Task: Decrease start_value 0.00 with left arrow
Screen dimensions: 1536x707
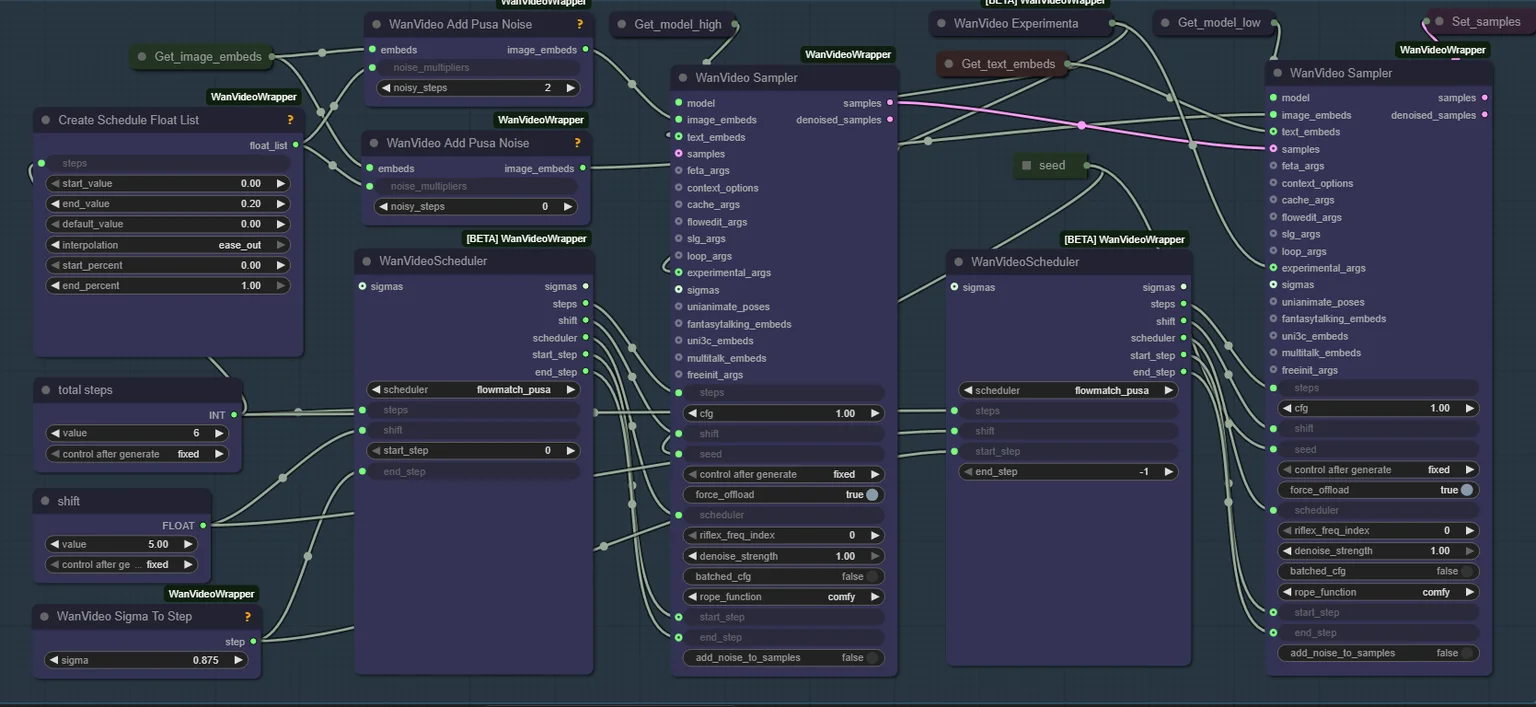Action: point(55,183)
